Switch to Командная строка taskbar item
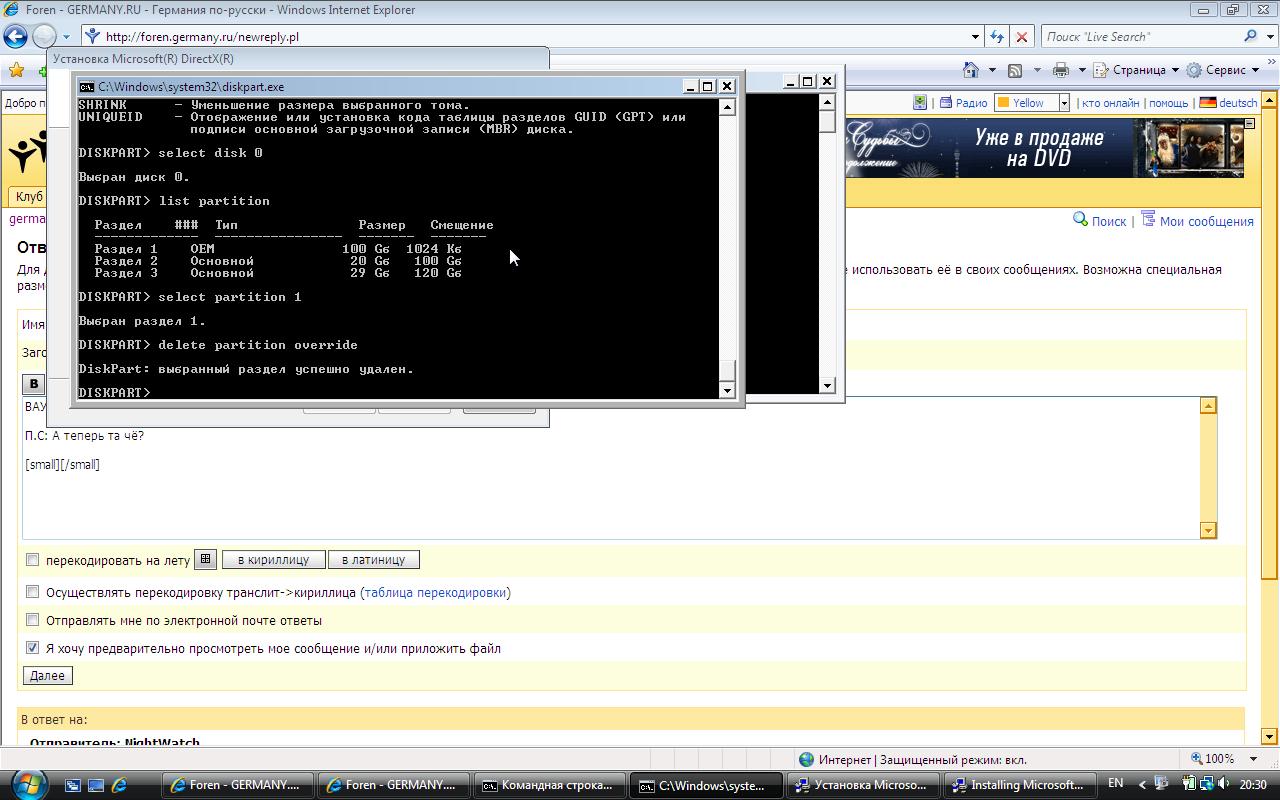1280x800 pixels. click(x=550, y=785)
